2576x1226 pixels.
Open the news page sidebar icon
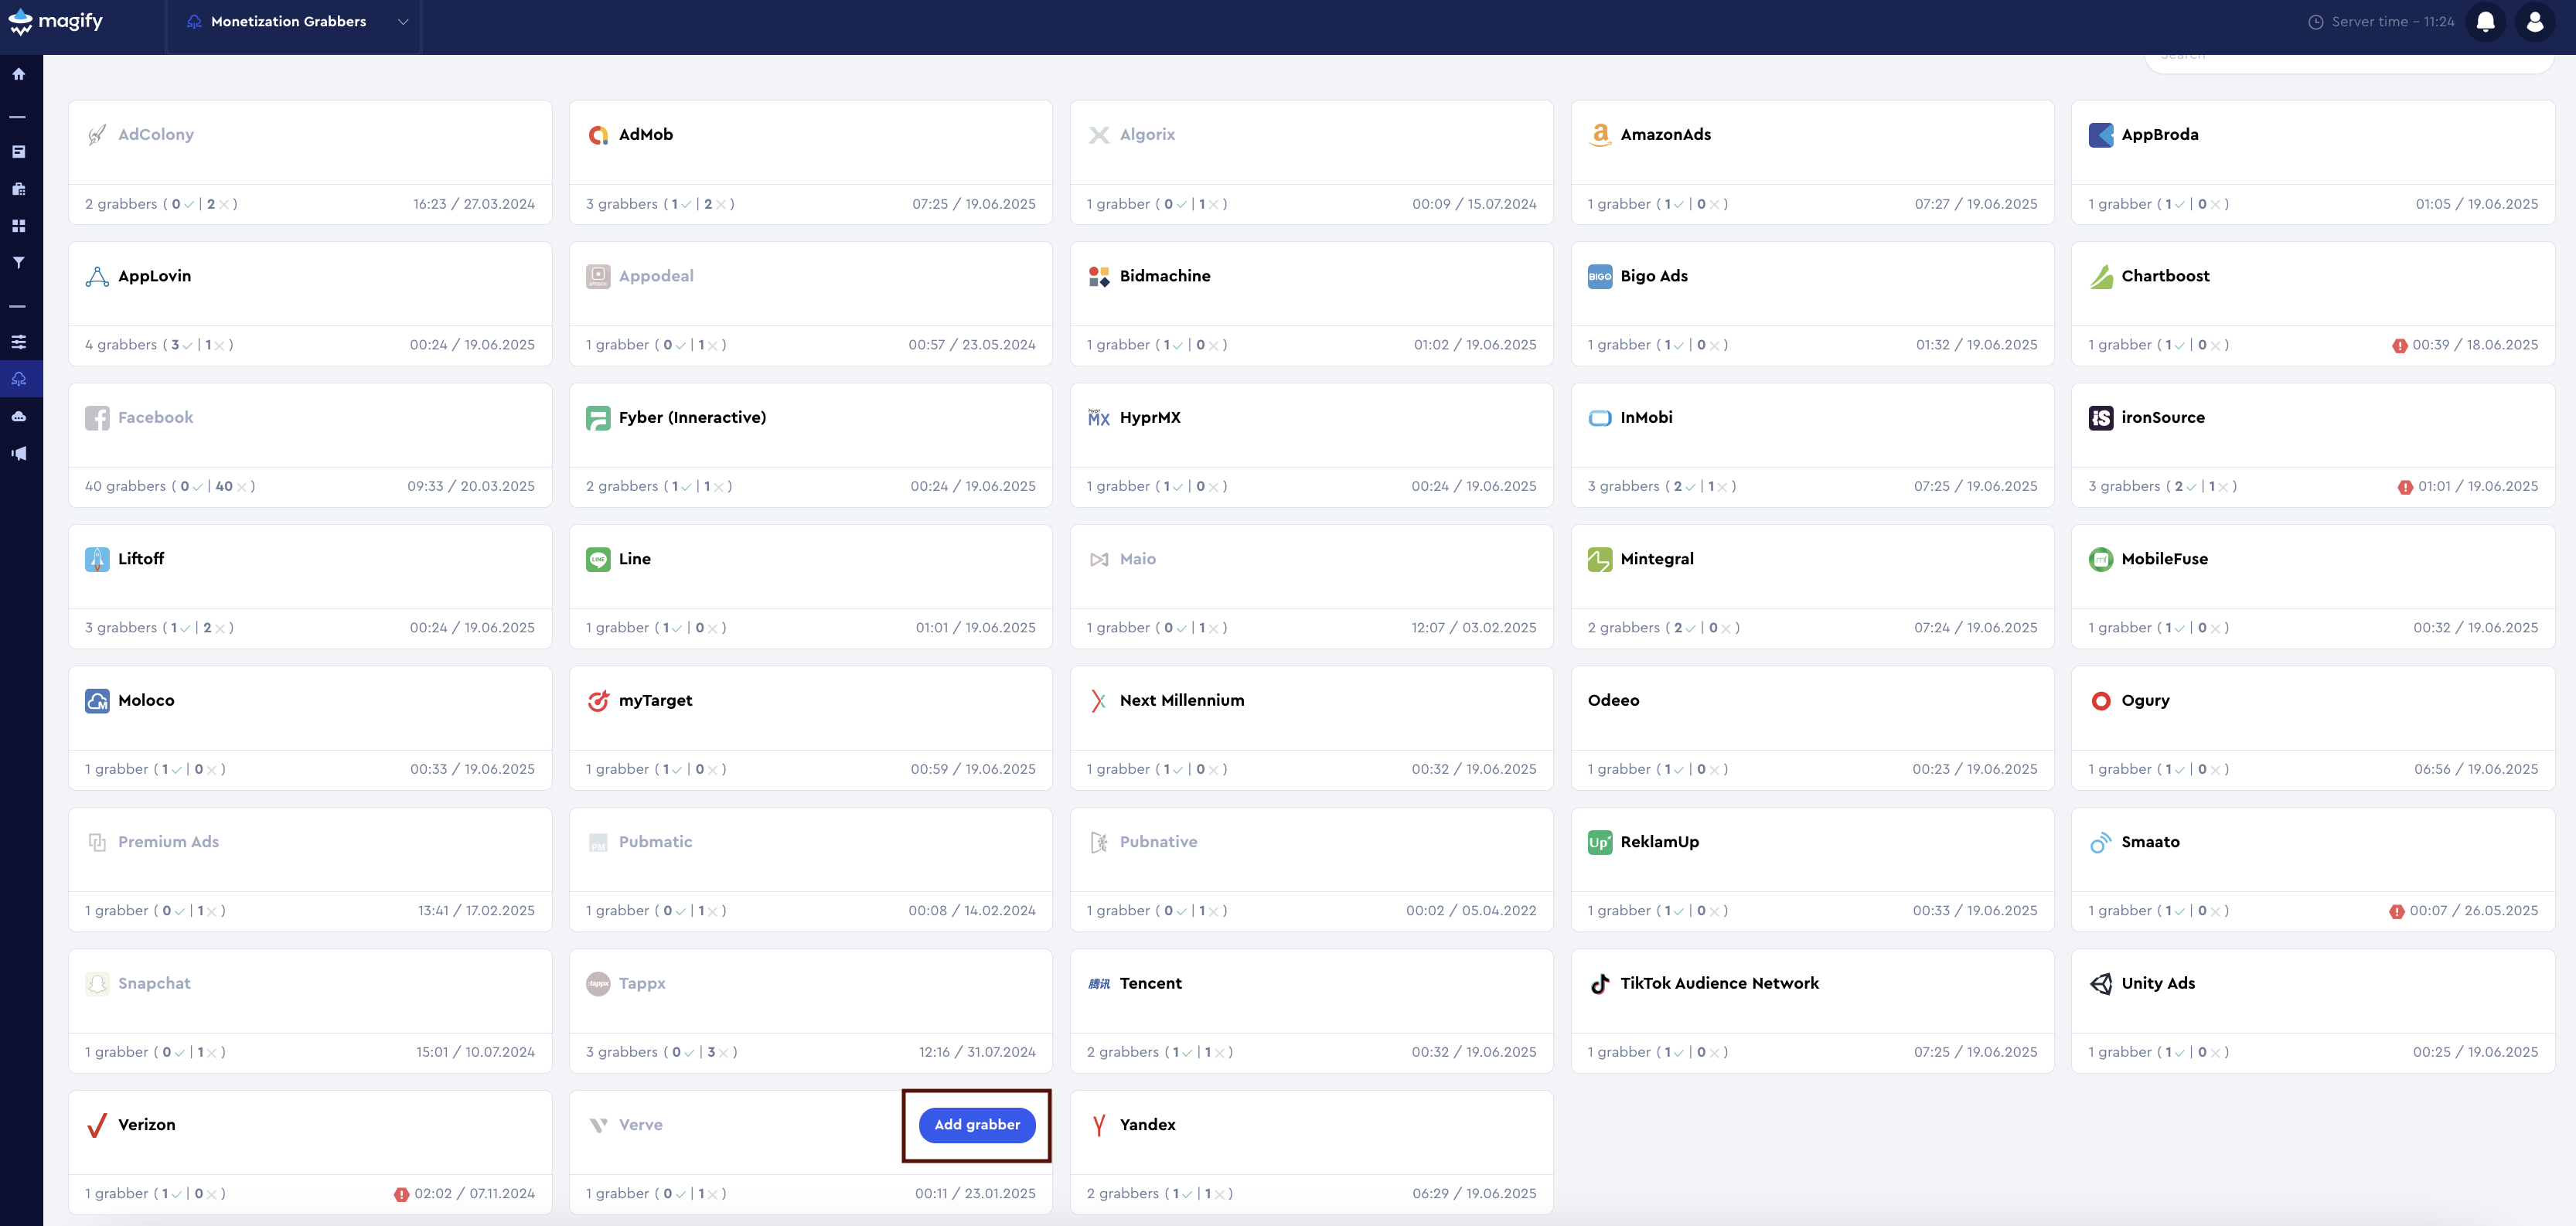click(x=19, y=152)
